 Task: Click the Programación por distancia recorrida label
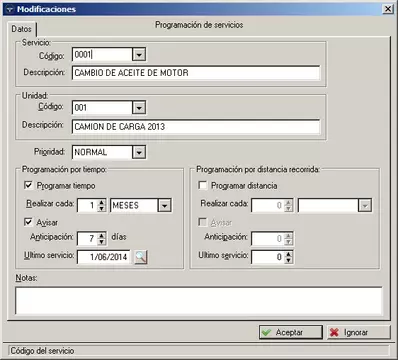click(258, 169)
